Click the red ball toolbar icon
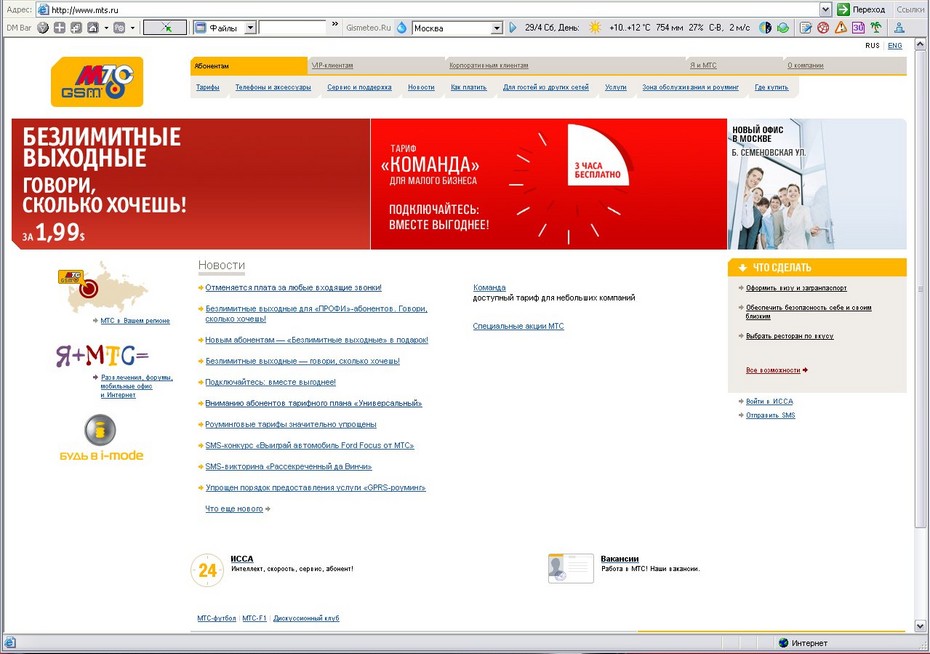930x654 pixels. coord(823,27)
